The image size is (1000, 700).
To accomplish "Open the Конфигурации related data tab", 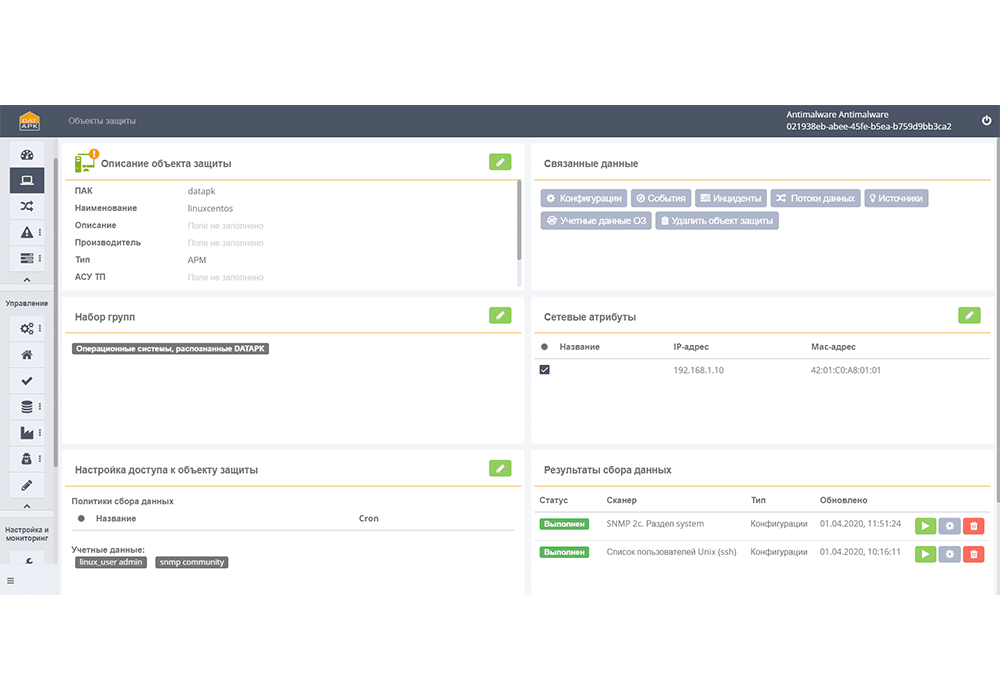I will 585,198.
